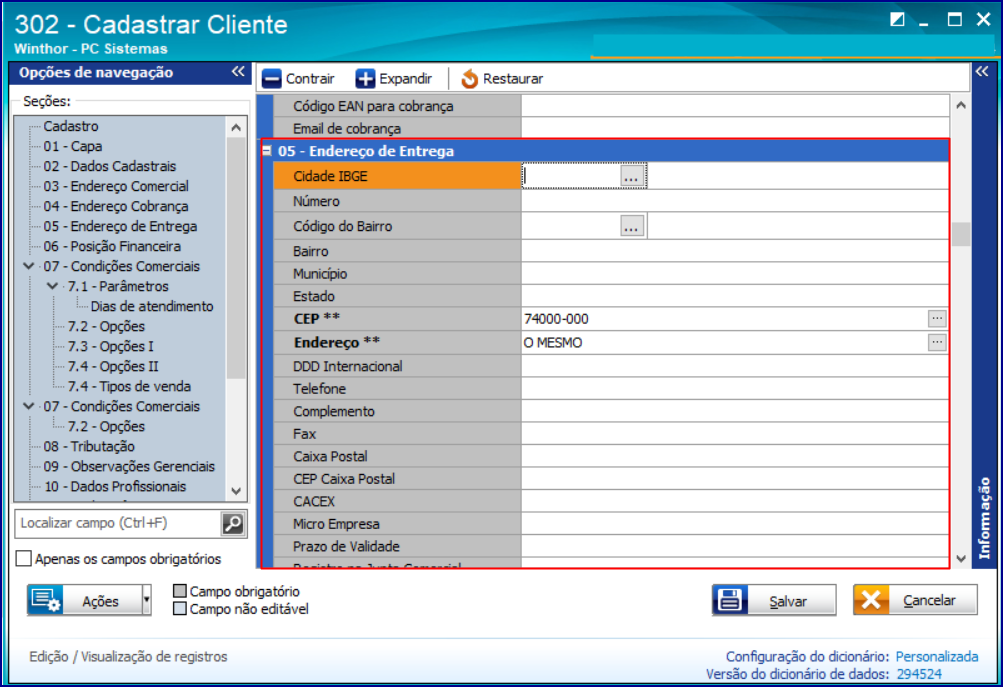This screenshot has width=1003, height=687.
Task: Click the Complemento value field
Action: point(735,411)
